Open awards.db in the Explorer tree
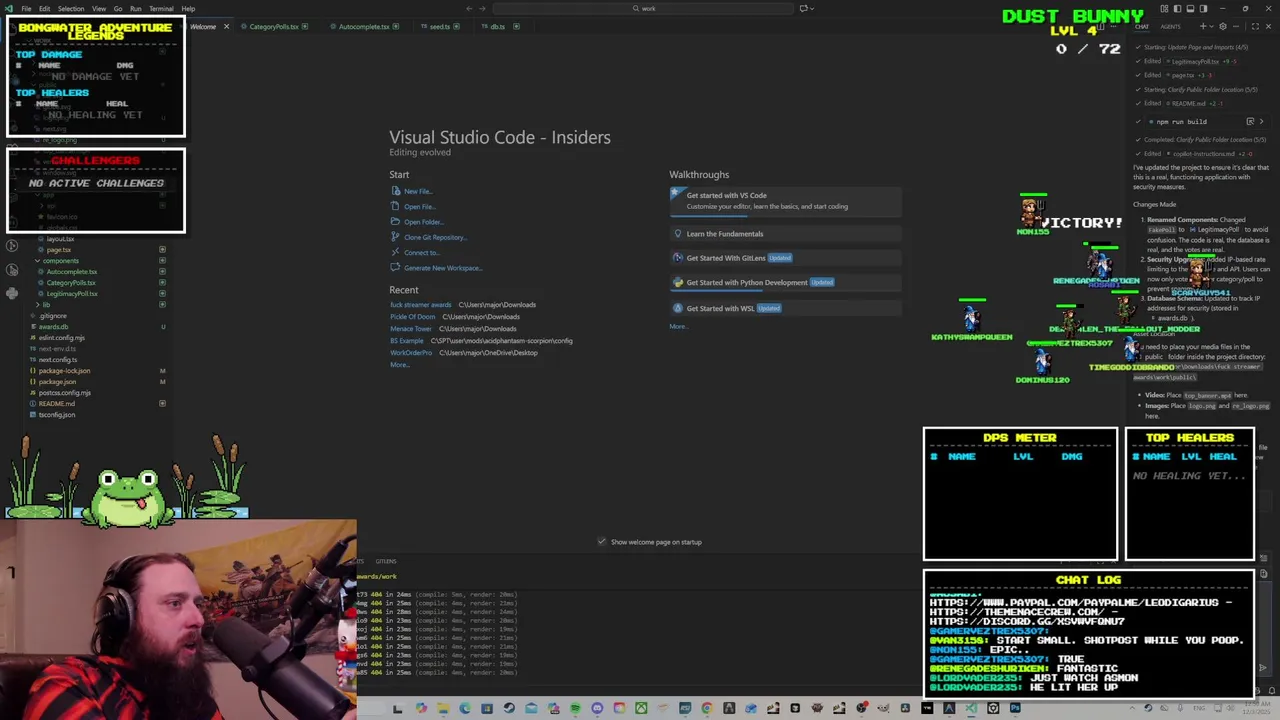The image size is (1280, 720). (52, 327)
